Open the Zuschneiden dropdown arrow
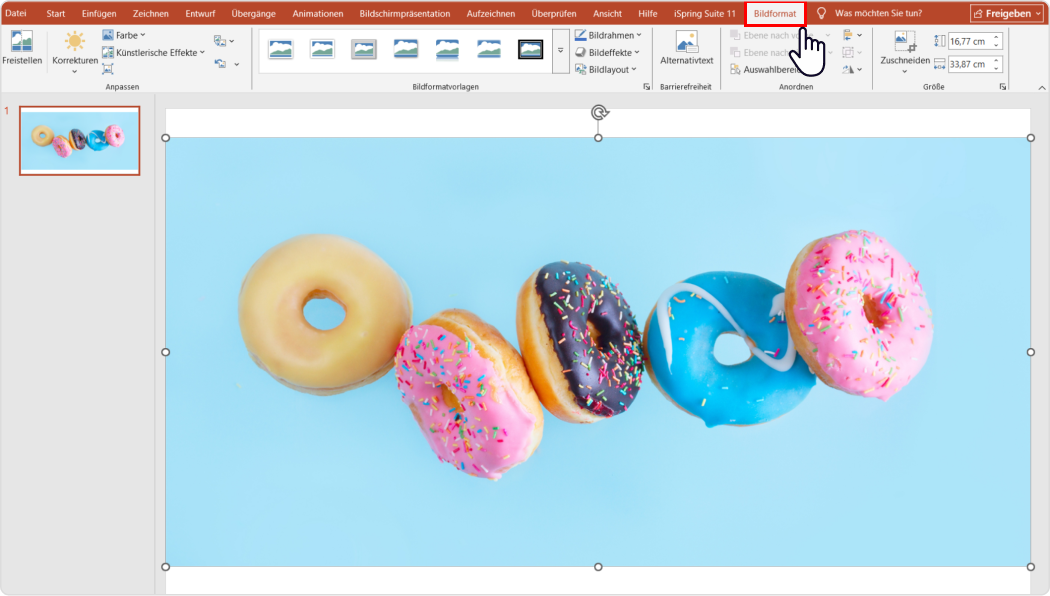1050x596 pixels. [x=904, y=71]
